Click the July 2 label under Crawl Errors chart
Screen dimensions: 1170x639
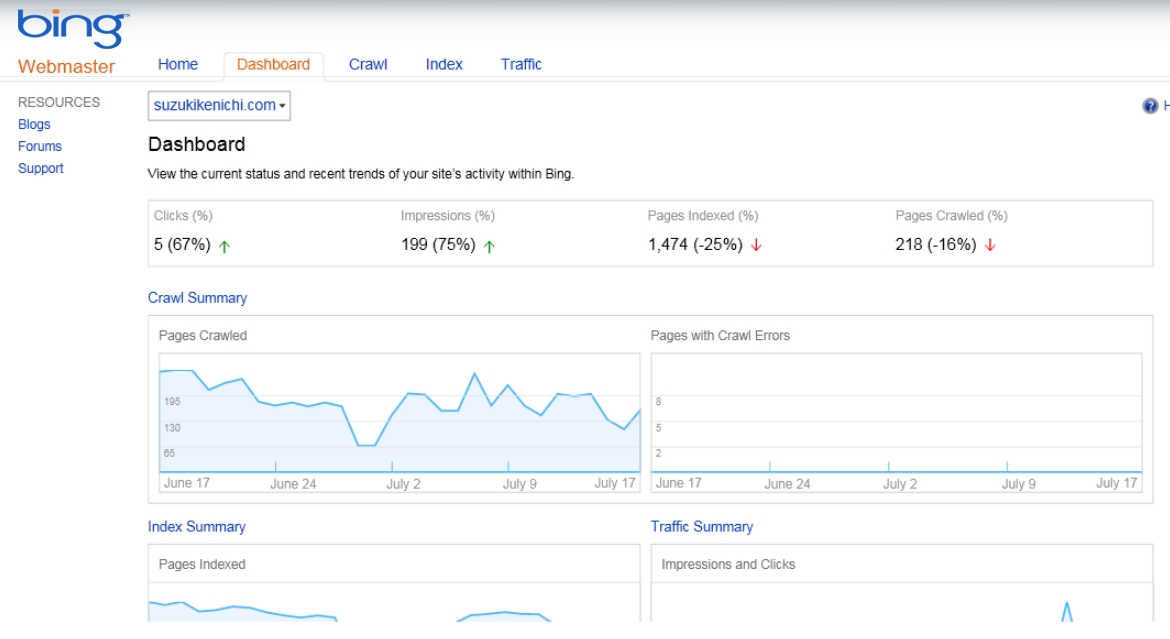coord(900,484)
